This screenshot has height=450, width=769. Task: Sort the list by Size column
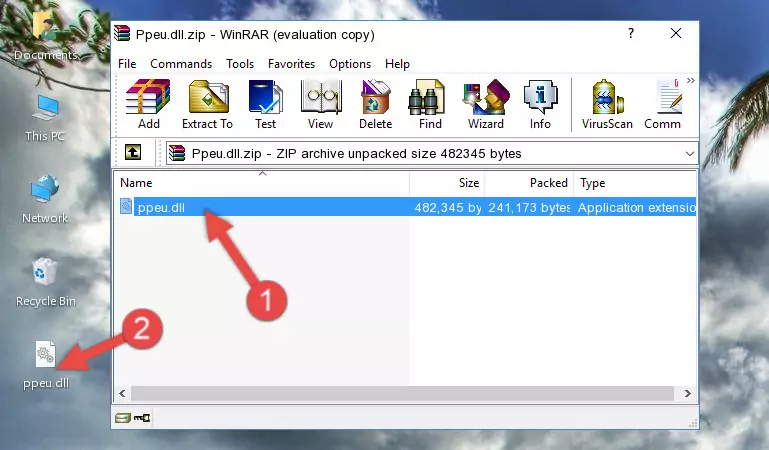[447, 183]
